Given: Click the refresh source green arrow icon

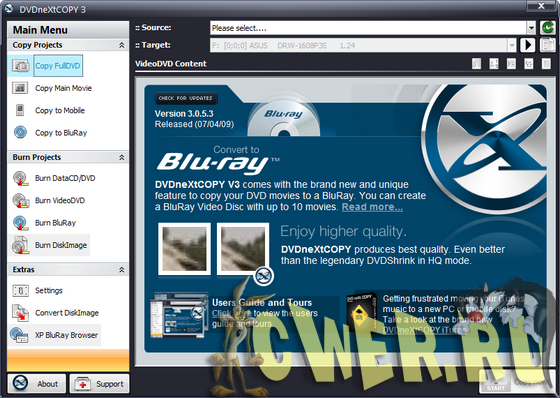Looking at the screenshot, I should click(547, 28).
